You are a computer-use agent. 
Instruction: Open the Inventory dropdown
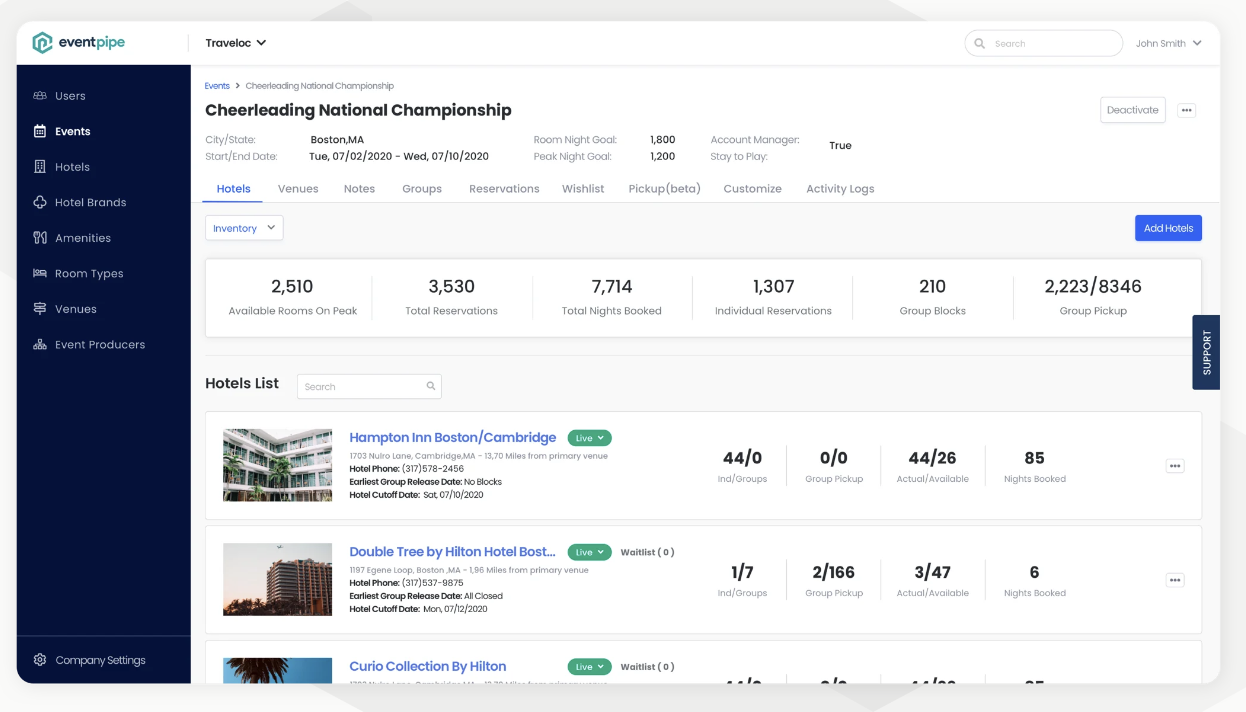coord(244,228)
